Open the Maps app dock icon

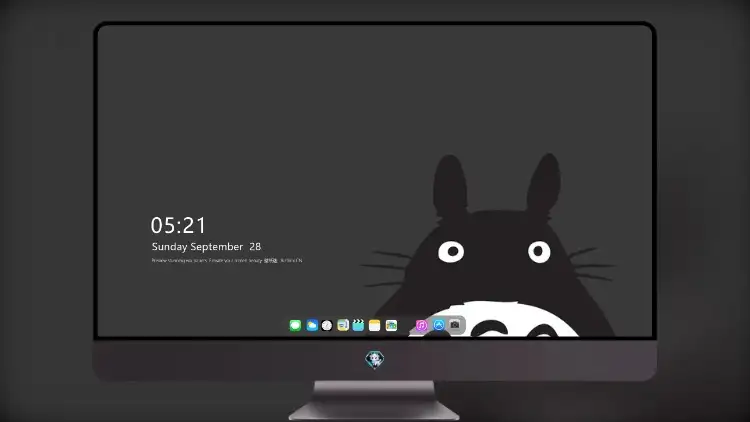click(391, 325)
